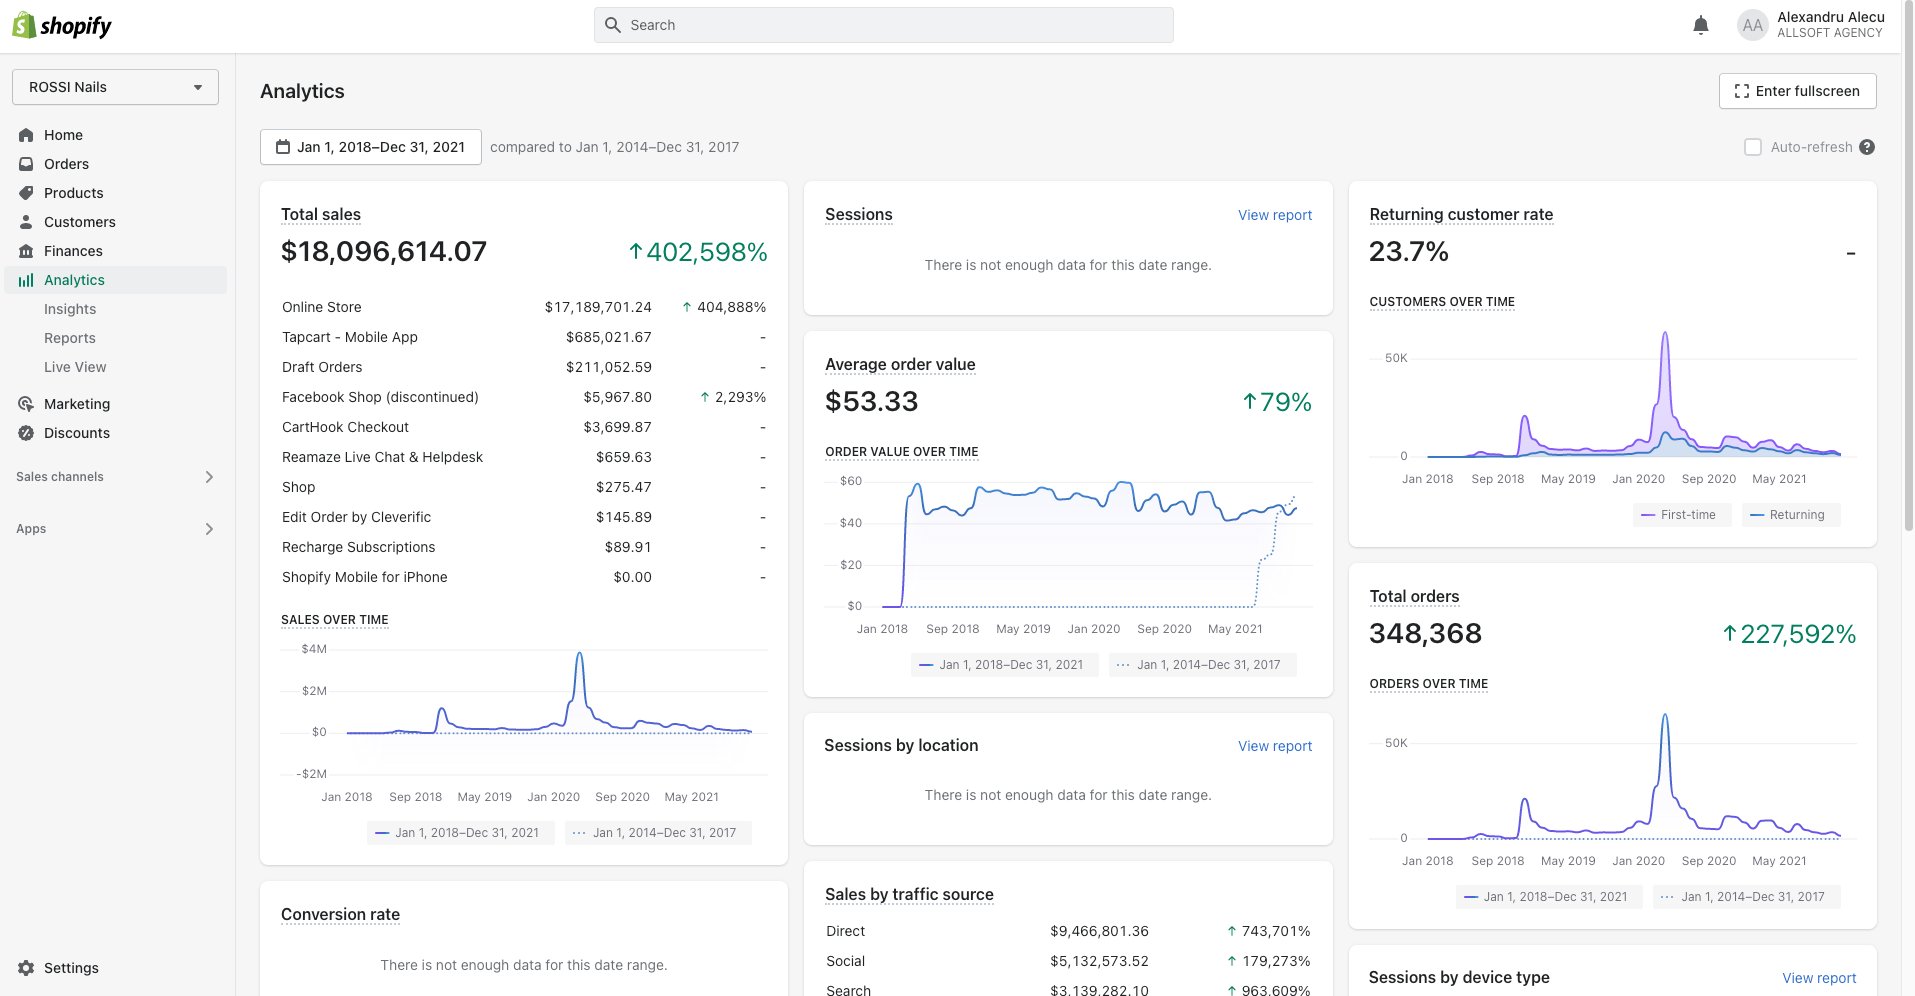This screenshot has width=1915, height=996.
Task: Click the Orders inbox icon
Action: 26,164
